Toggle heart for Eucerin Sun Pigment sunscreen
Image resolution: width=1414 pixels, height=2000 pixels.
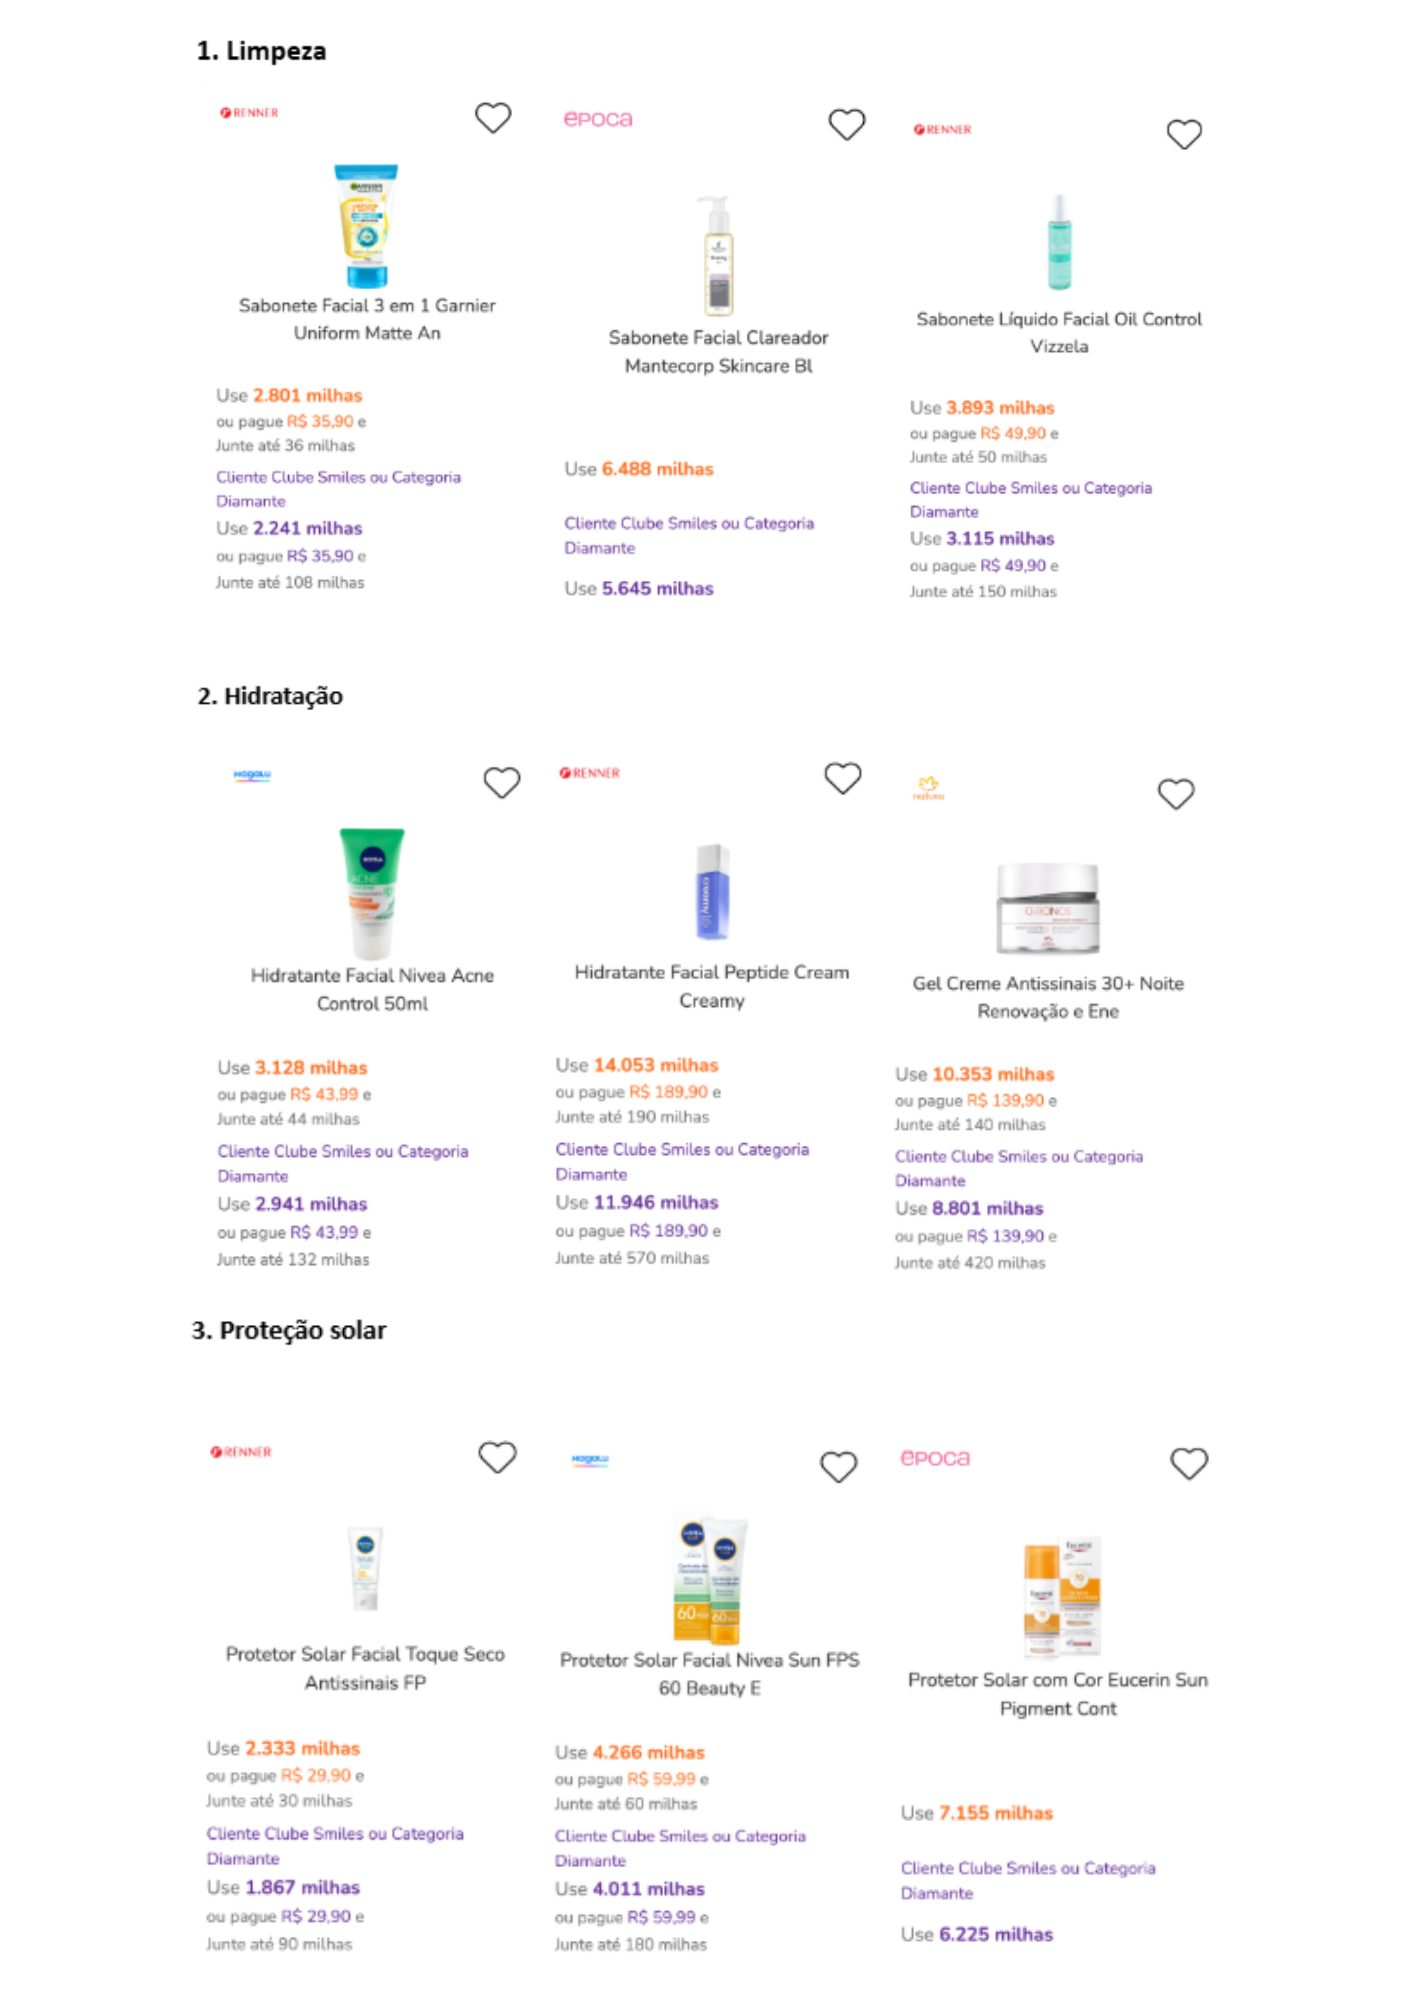pyautogui.click(x=1189, y=1463)
